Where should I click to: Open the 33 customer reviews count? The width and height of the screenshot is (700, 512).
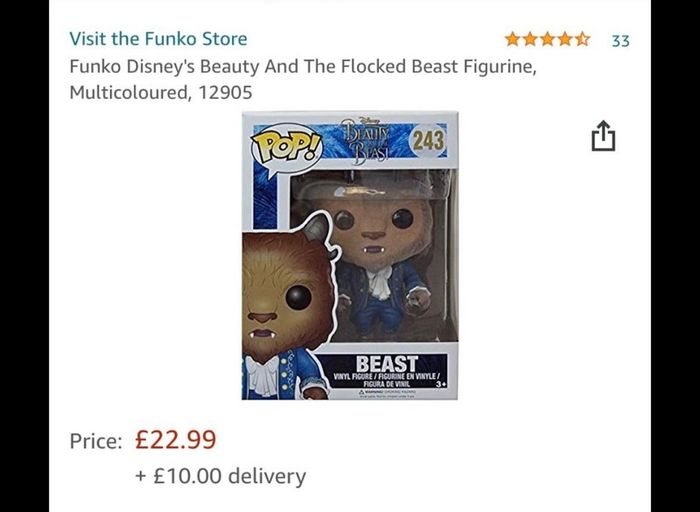click(x=620, y=41)
